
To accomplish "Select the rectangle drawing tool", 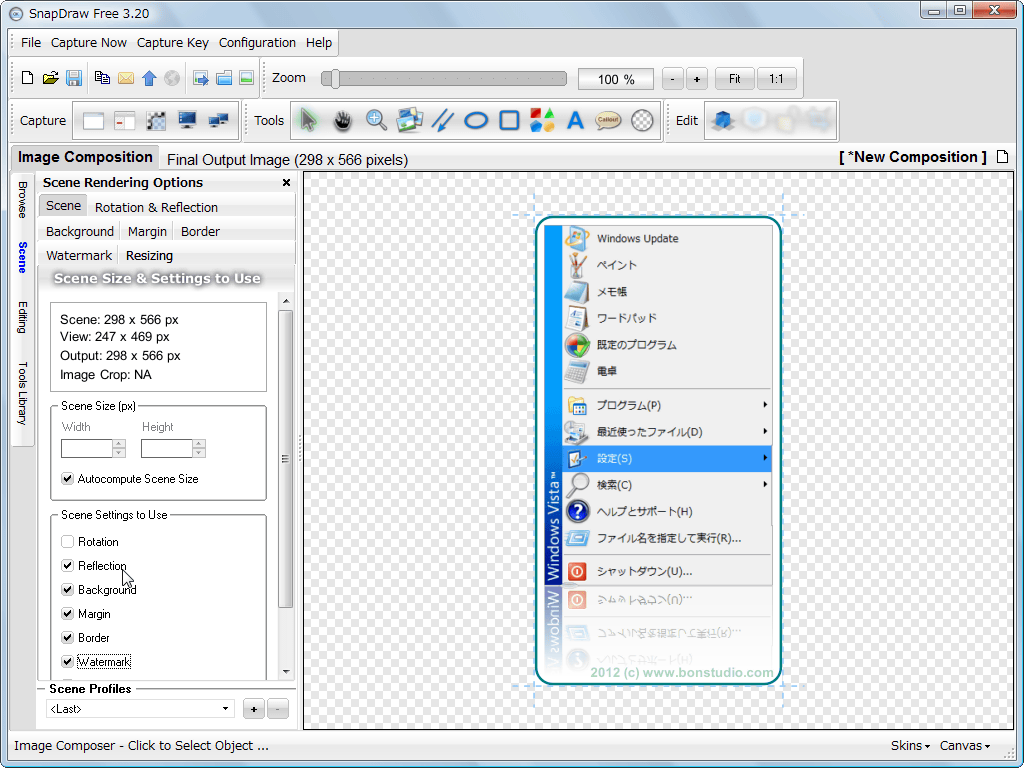I will click(x=509, y=120).
